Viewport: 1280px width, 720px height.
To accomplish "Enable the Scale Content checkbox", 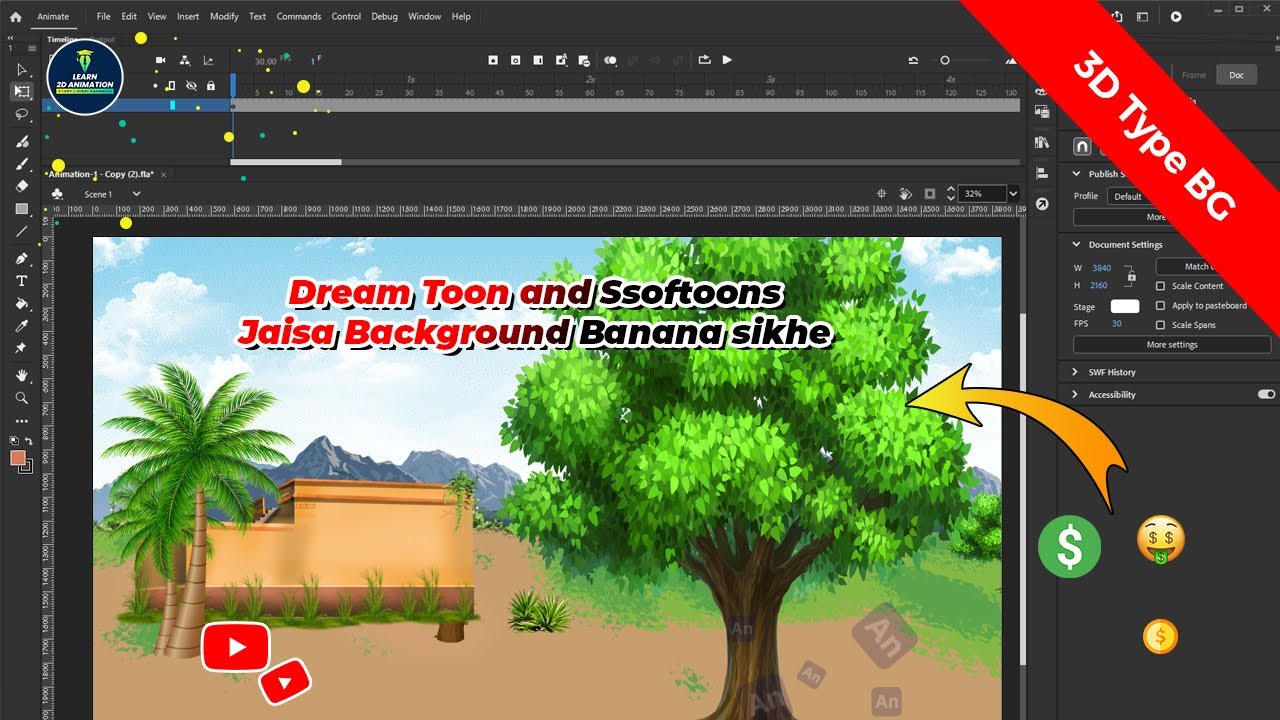I will (1160, 286).
